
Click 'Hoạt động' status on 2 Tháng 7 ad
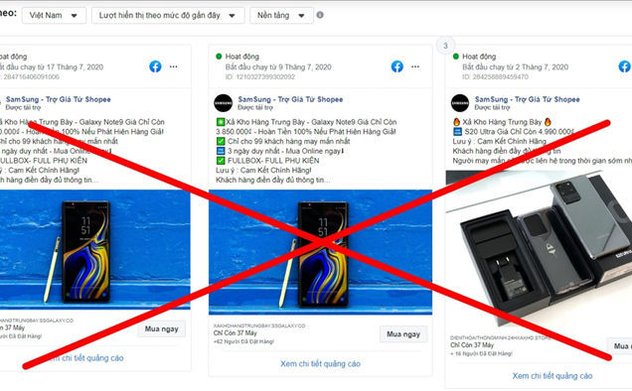pos(479,56)
